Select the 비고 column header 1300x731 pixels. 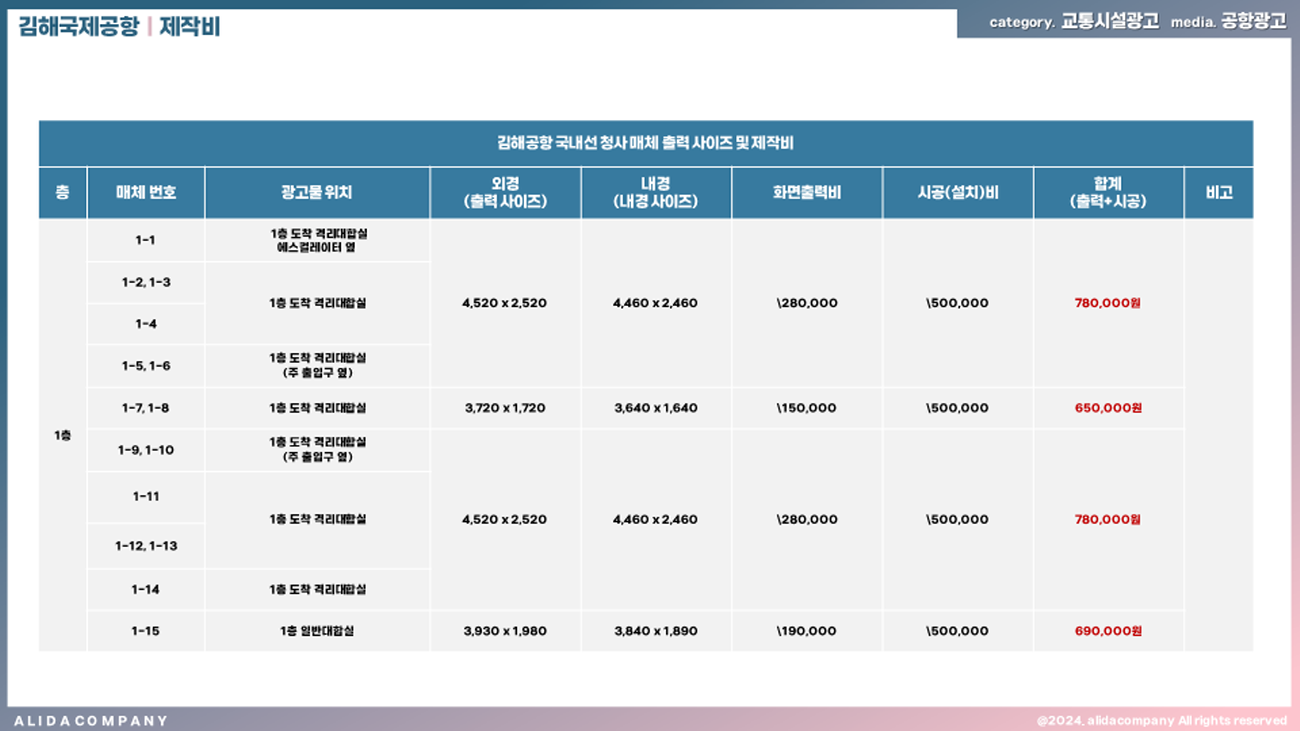[1218, 192]
